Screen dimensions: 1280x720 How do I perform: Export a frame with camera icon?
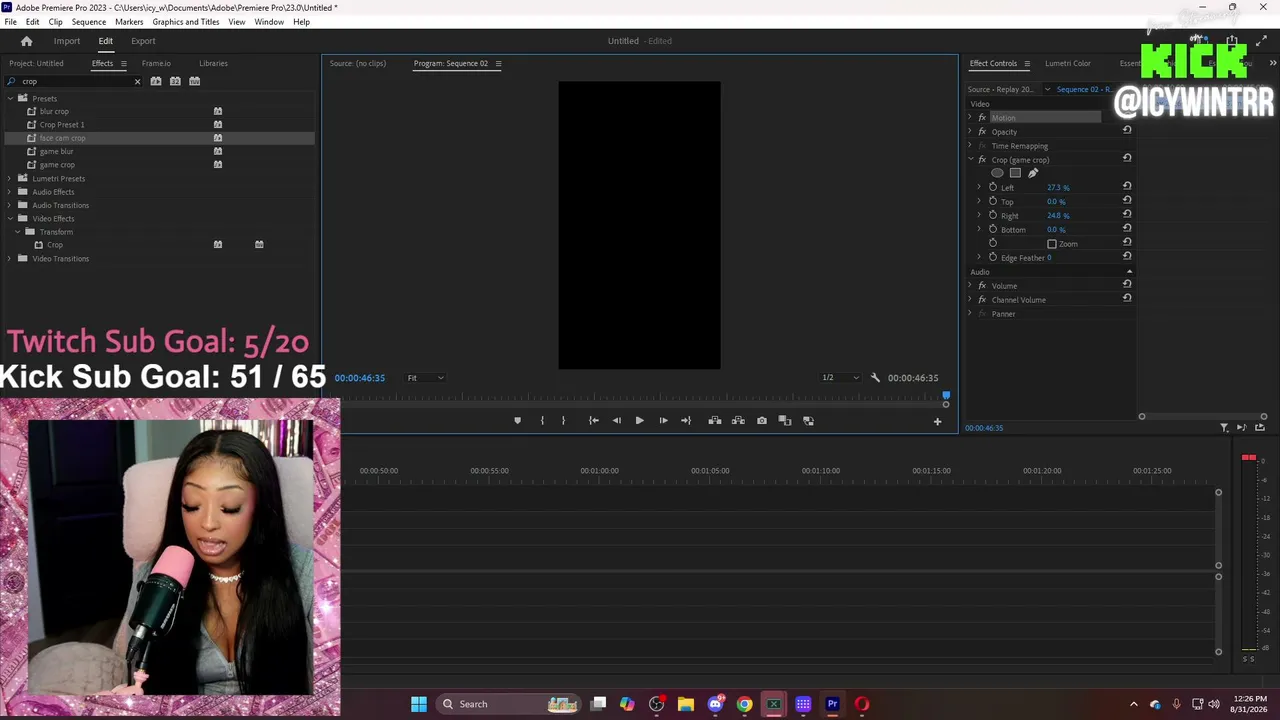[762, 421]
